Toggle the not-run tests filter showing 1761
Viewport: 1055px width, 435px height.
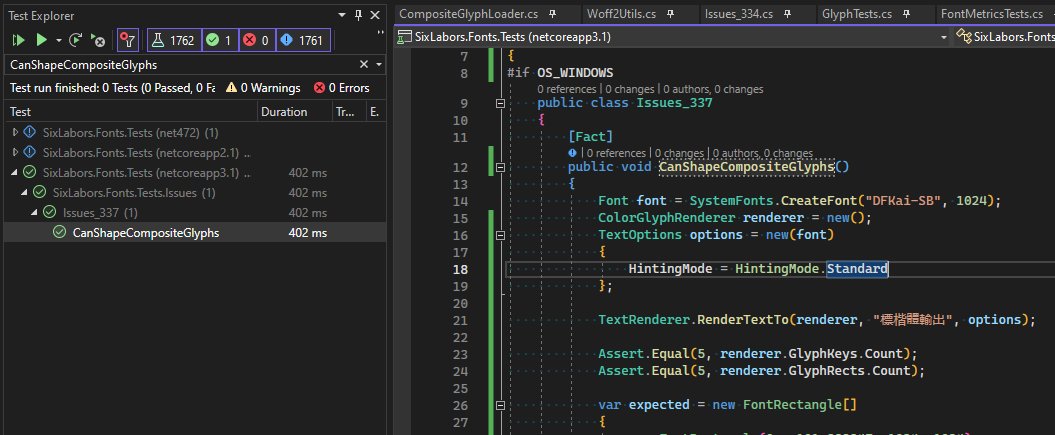point(303,40)
